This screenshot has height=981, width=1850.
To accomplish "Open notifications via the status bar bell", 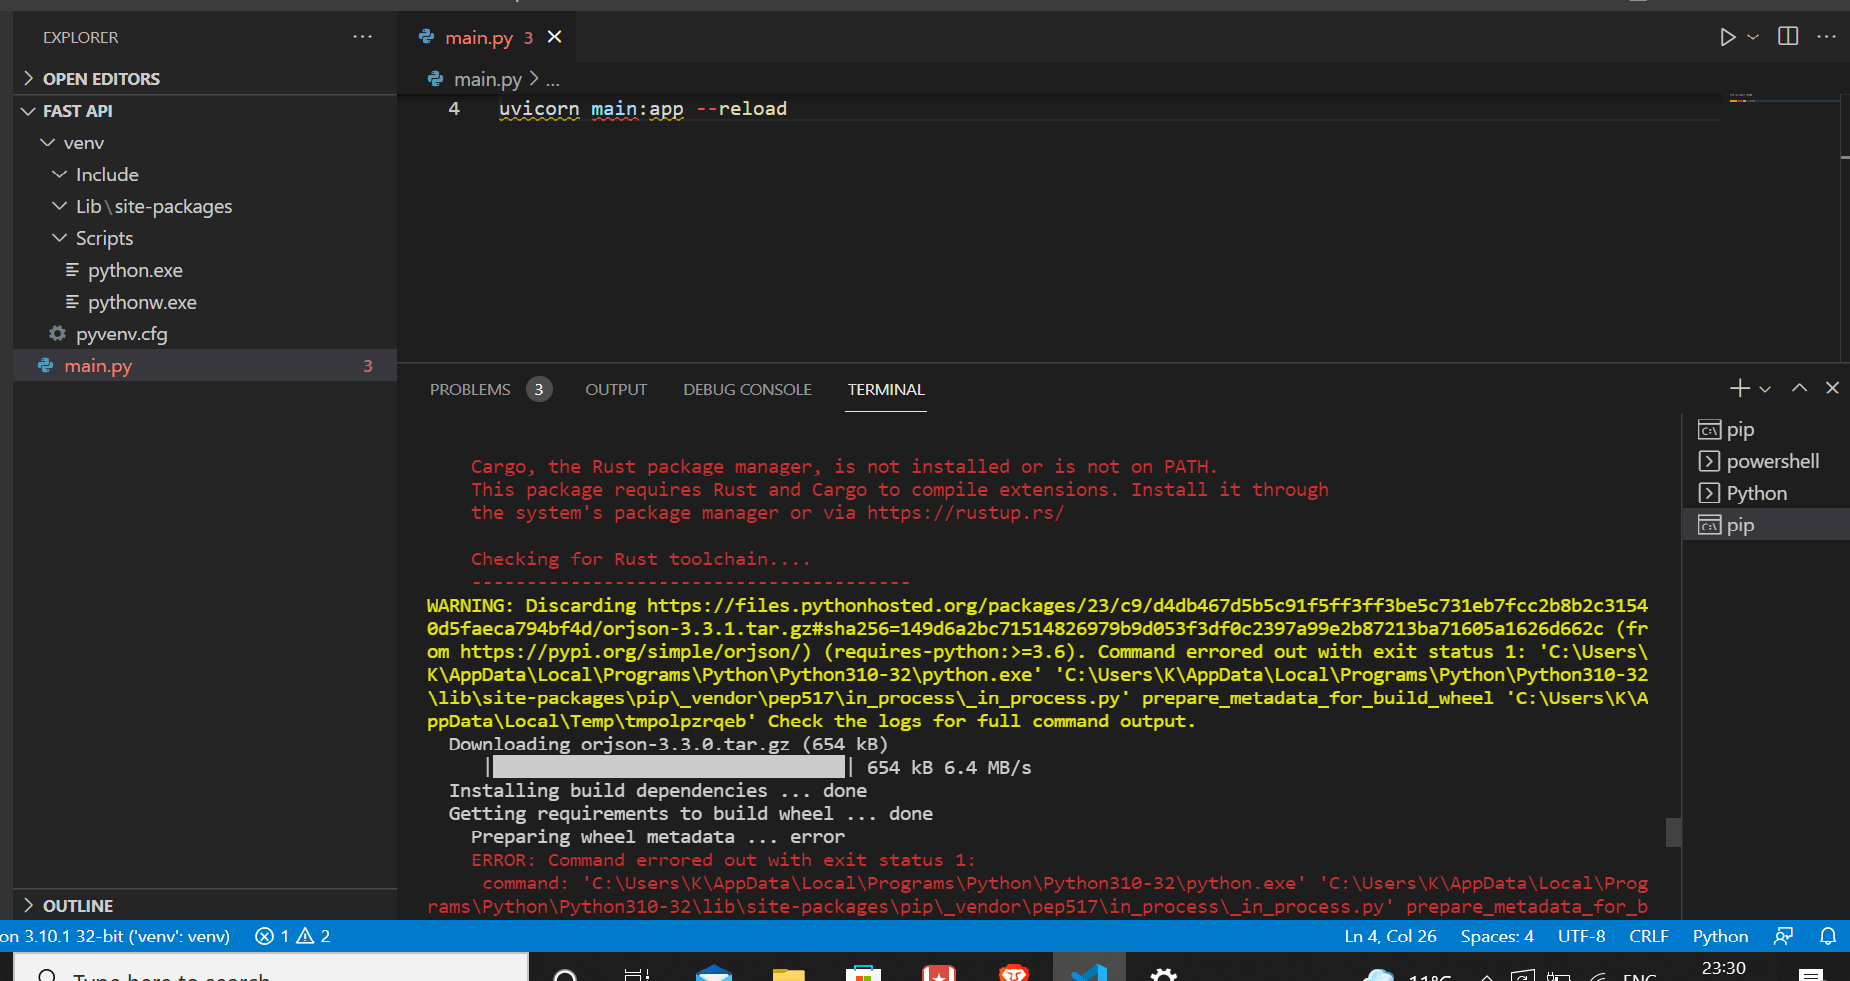I will [x=1830, y=936].
